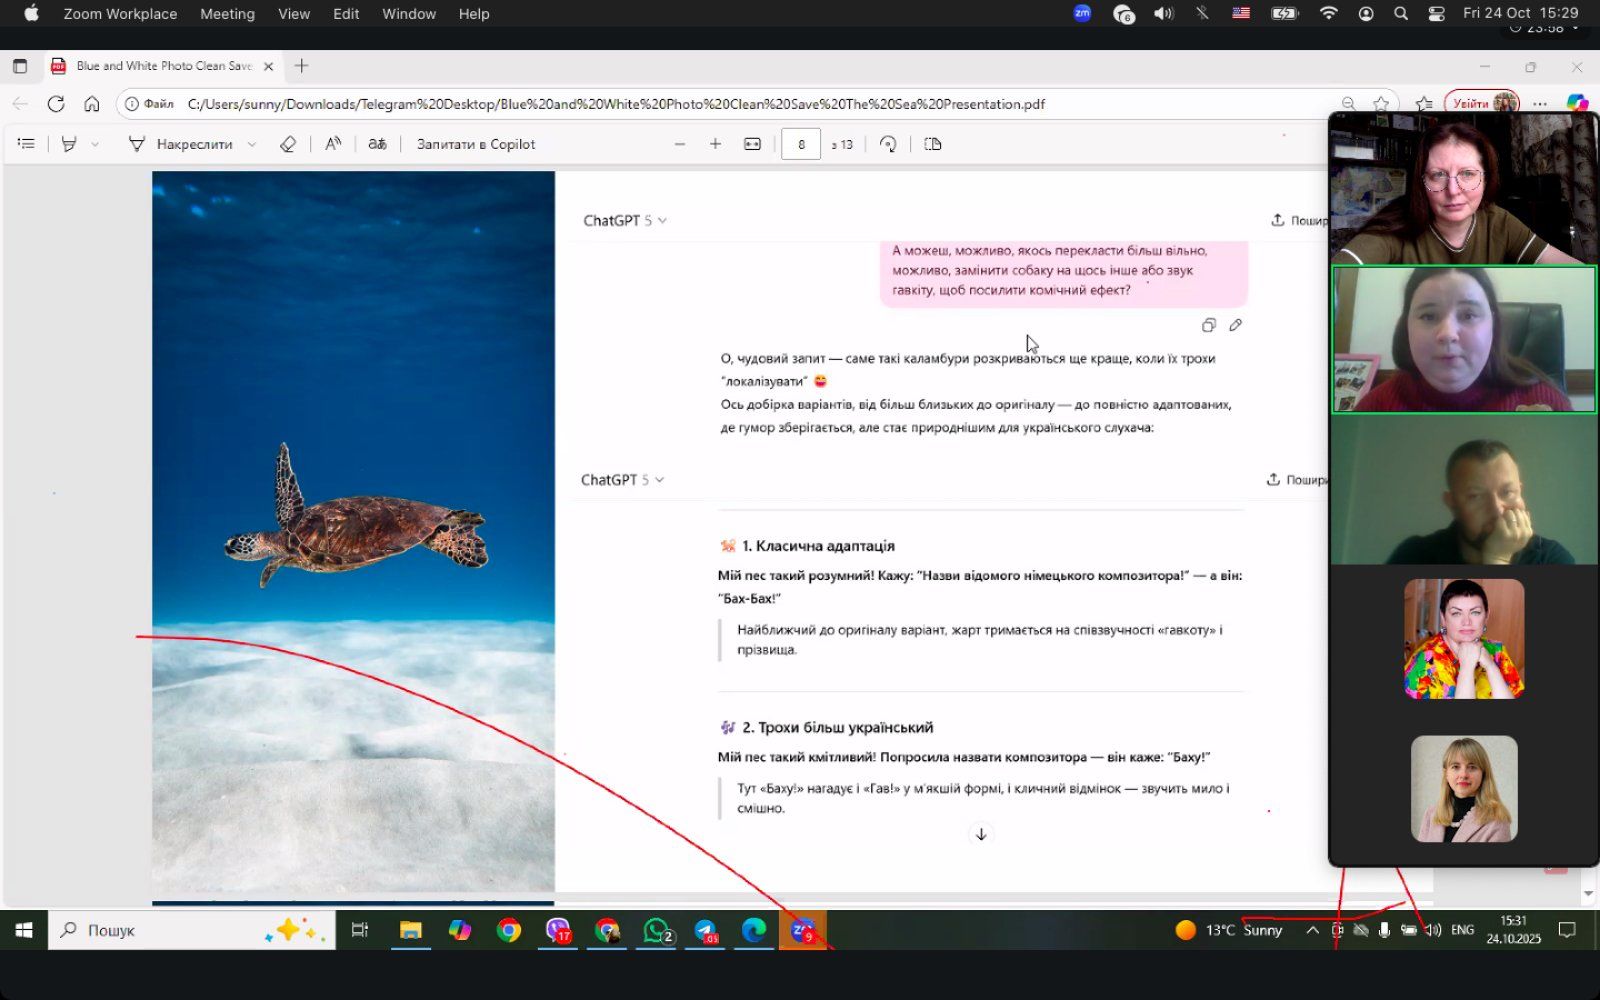Image resolution: width=1600 pixels, height=1000 pixels.
Task: Open the Meeting menu in the menu bar
Action: pyautogui.click(x=227, y=14)
